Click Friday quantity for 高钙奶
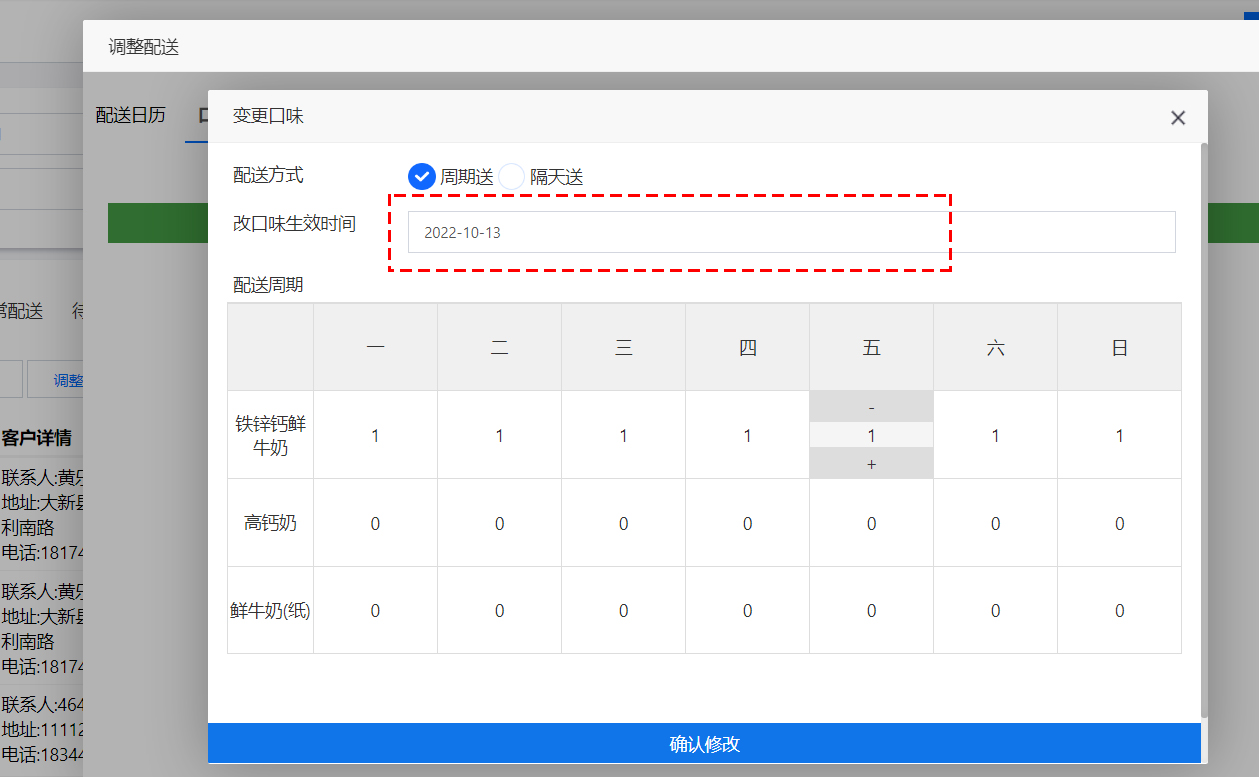 pos(871,523)
